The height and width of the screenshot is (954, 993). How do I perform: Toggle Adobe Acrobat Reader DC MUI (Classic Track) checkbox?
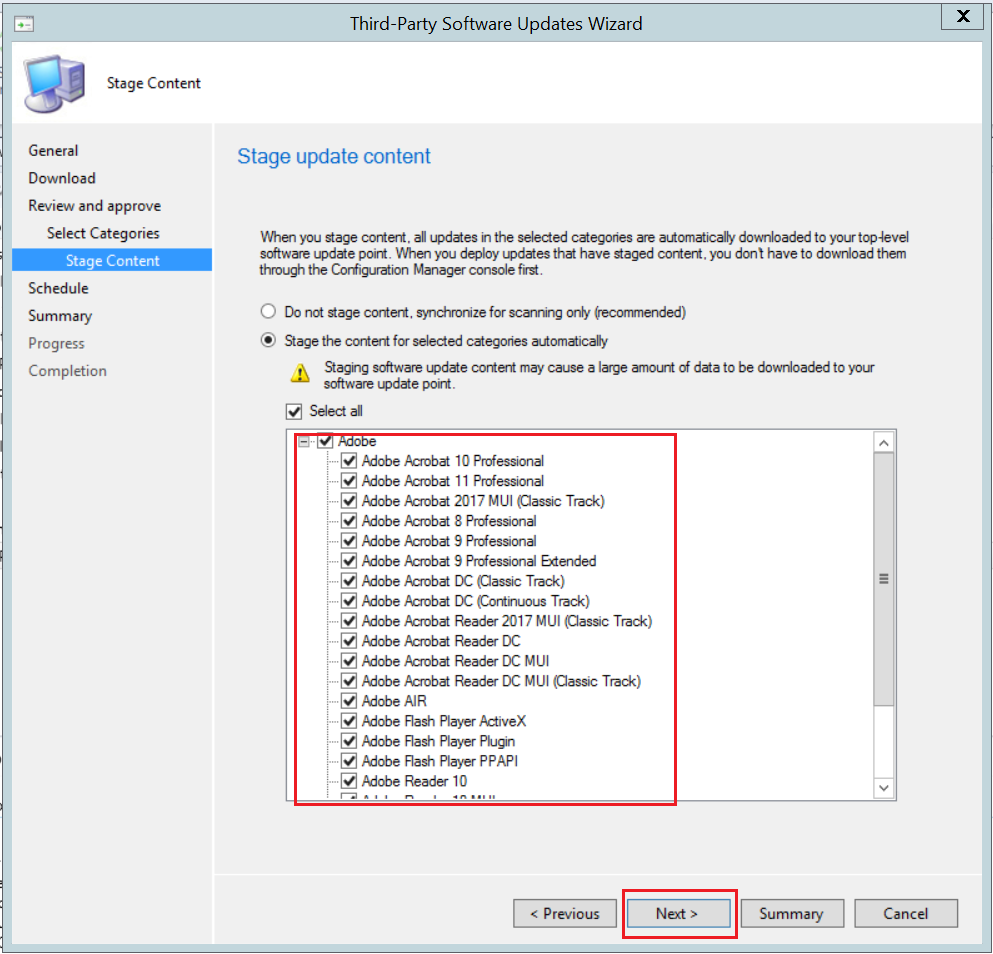pyautogui.click(x=349, y=681)
